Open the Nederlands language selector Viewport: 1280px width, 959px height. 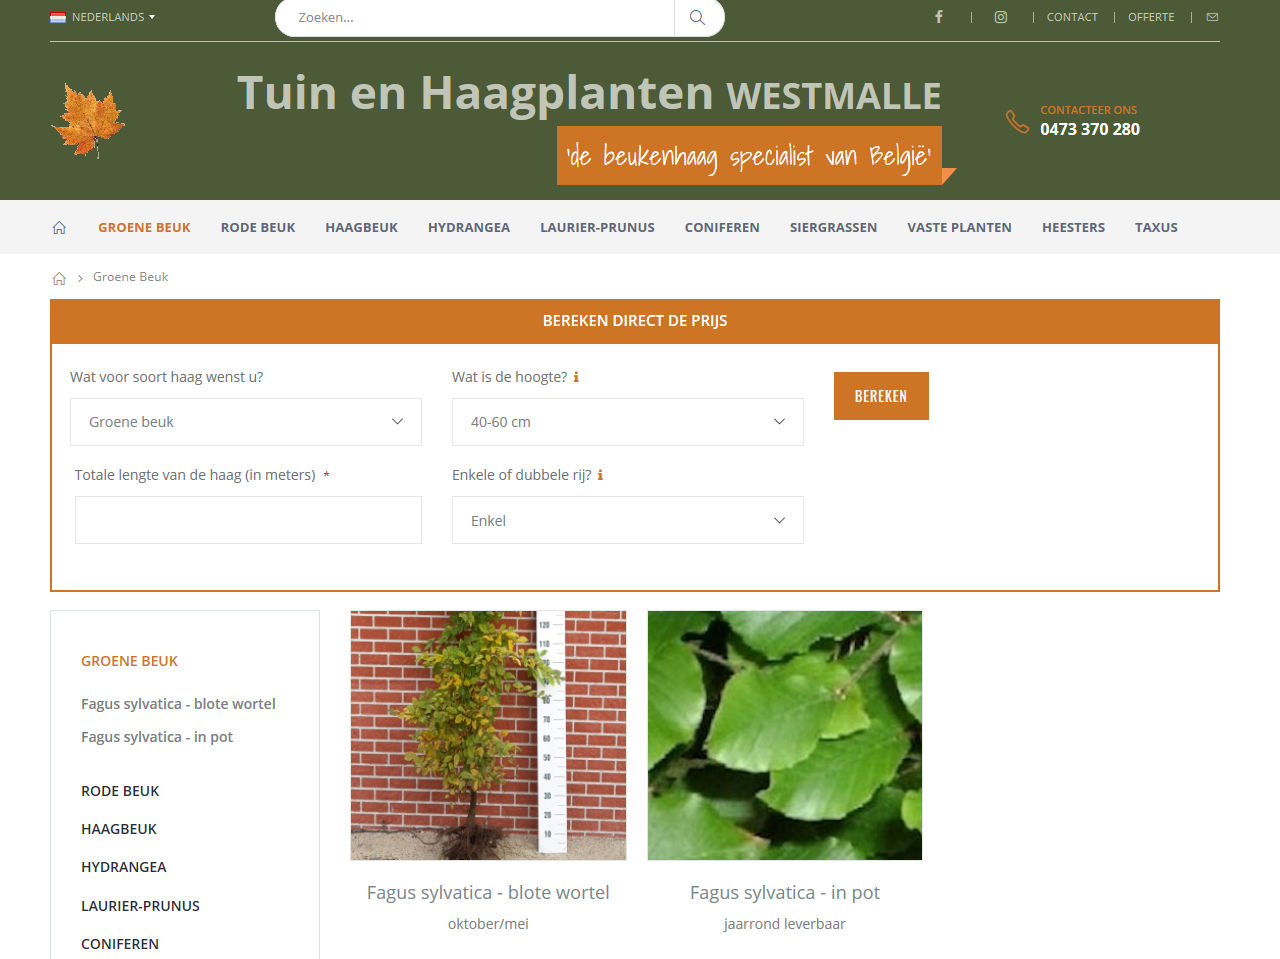click(103, 17)
